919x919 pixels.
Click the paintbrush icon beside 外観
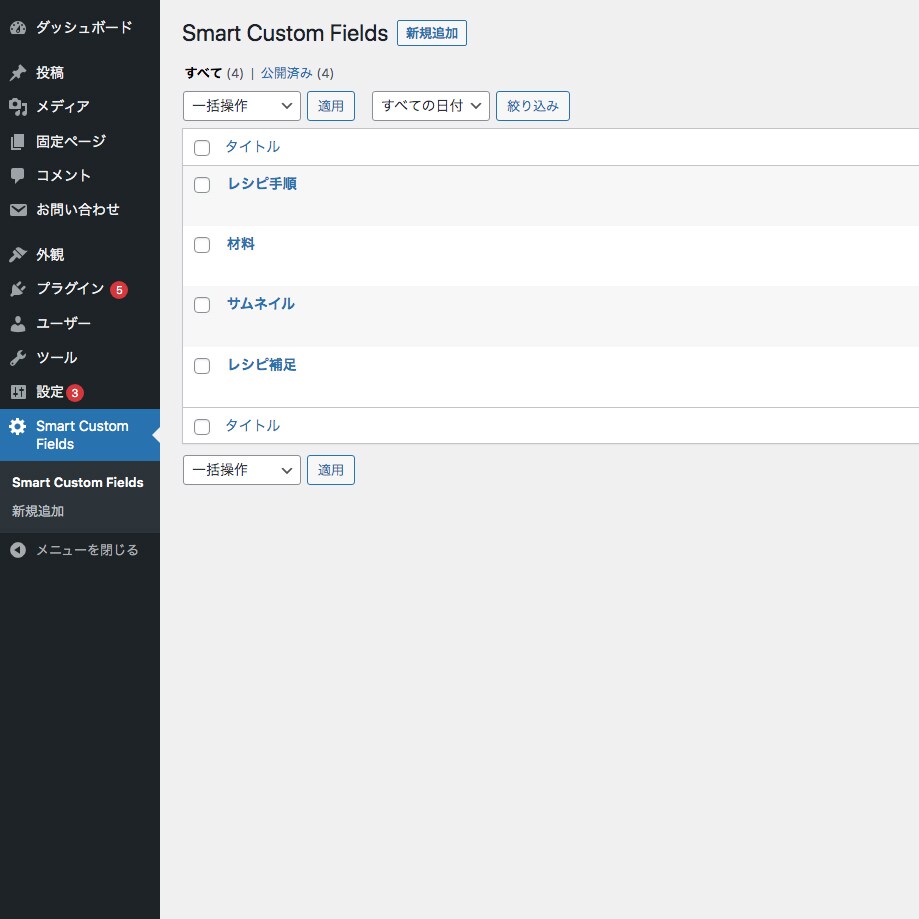tap(18, 254)
